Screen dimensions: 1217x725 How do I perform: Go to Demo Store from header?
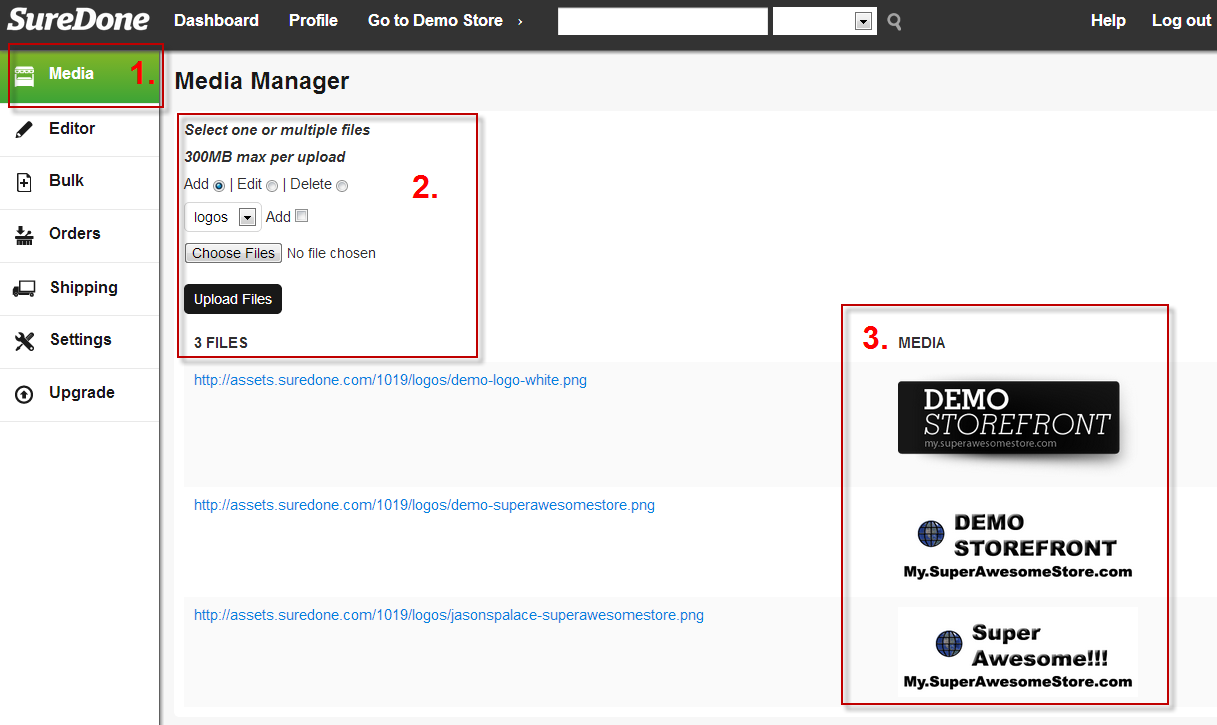[x=445, y=20]
